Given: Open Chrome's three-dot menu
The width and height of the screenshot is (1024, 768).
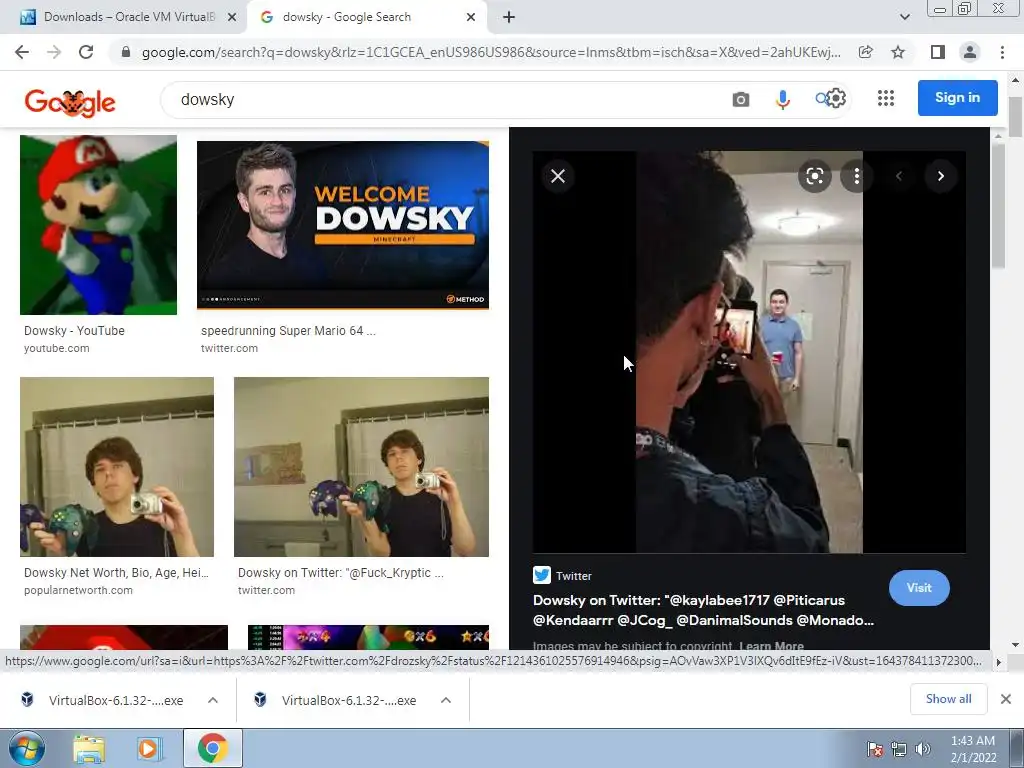Looking at the screenshot, I should click(1002, 52).
